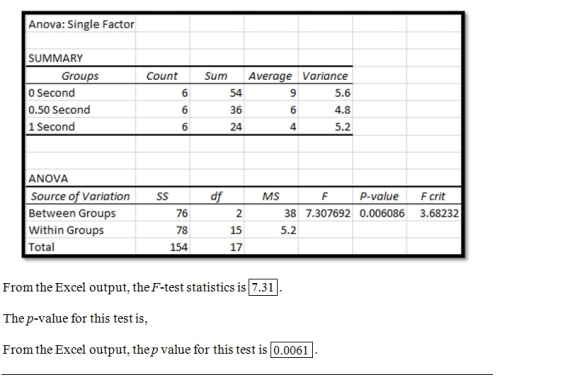This screenshot has width=580, height=387.
Task: Click the 'Source of Variation' header
Action: tap(80, 196)
